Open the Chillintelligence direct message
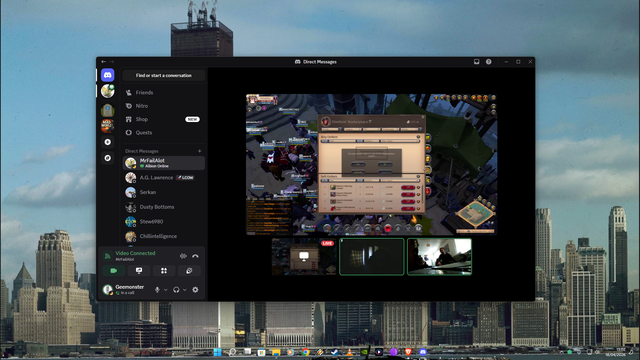Image resolution: width=640 pixels, height=360 pixels. pyautogui.click(x=164, y=236)
